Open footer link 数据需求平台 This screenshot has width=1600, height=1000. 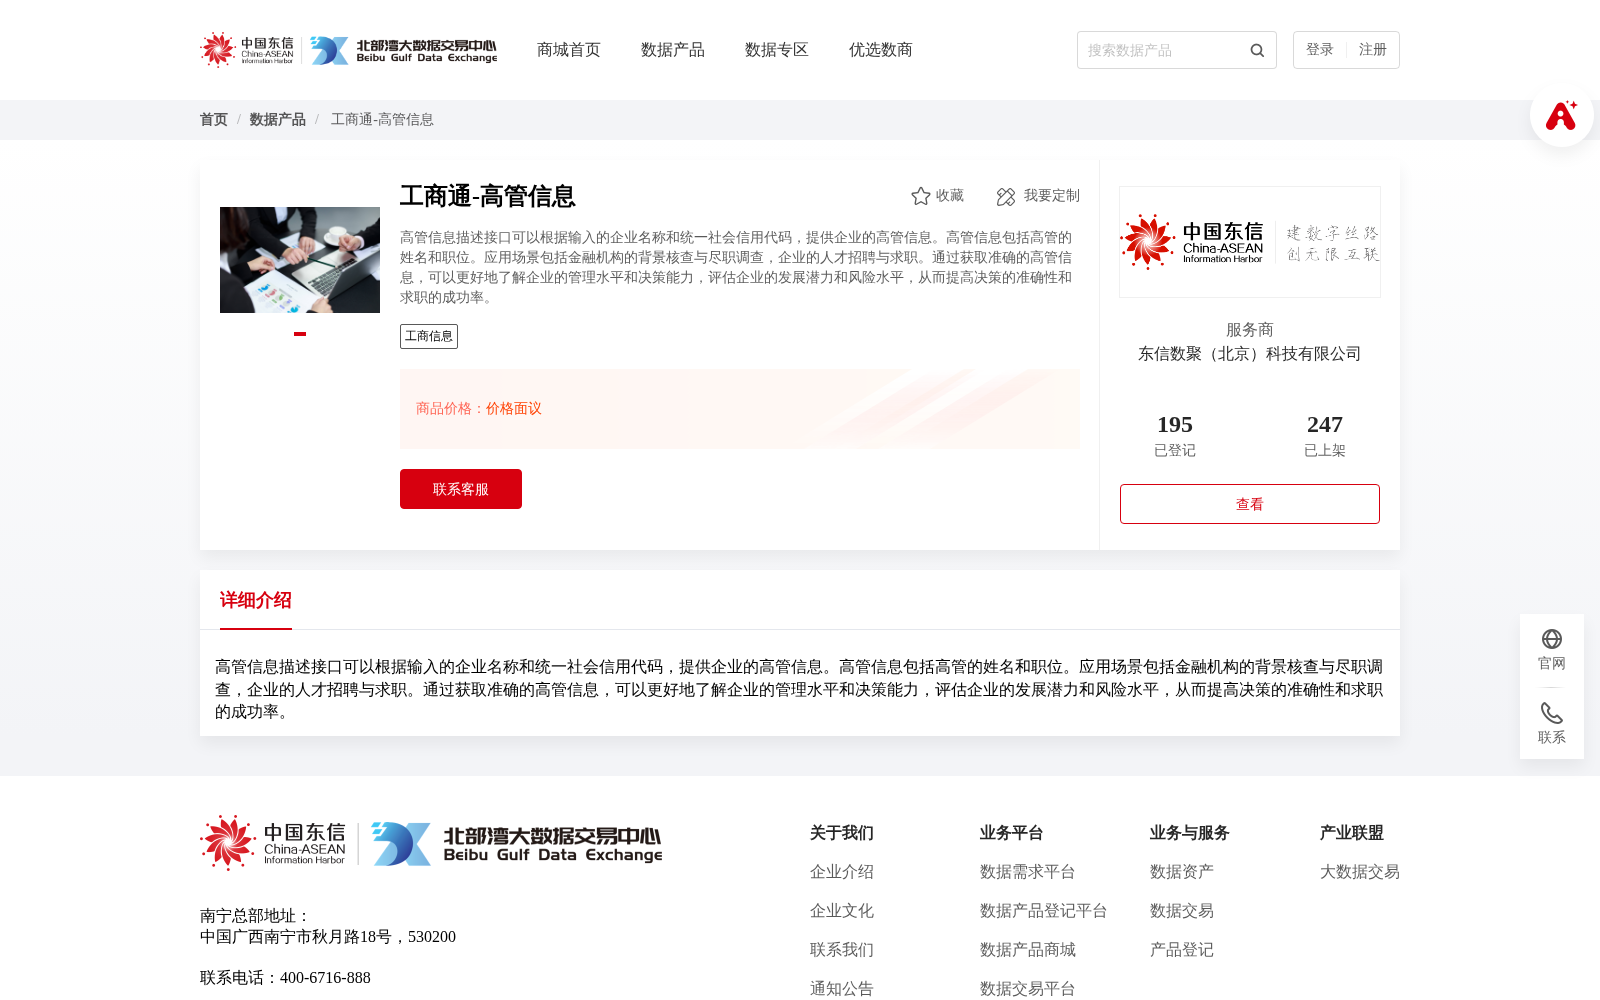pyautogui.click(x=1028, y=872)
